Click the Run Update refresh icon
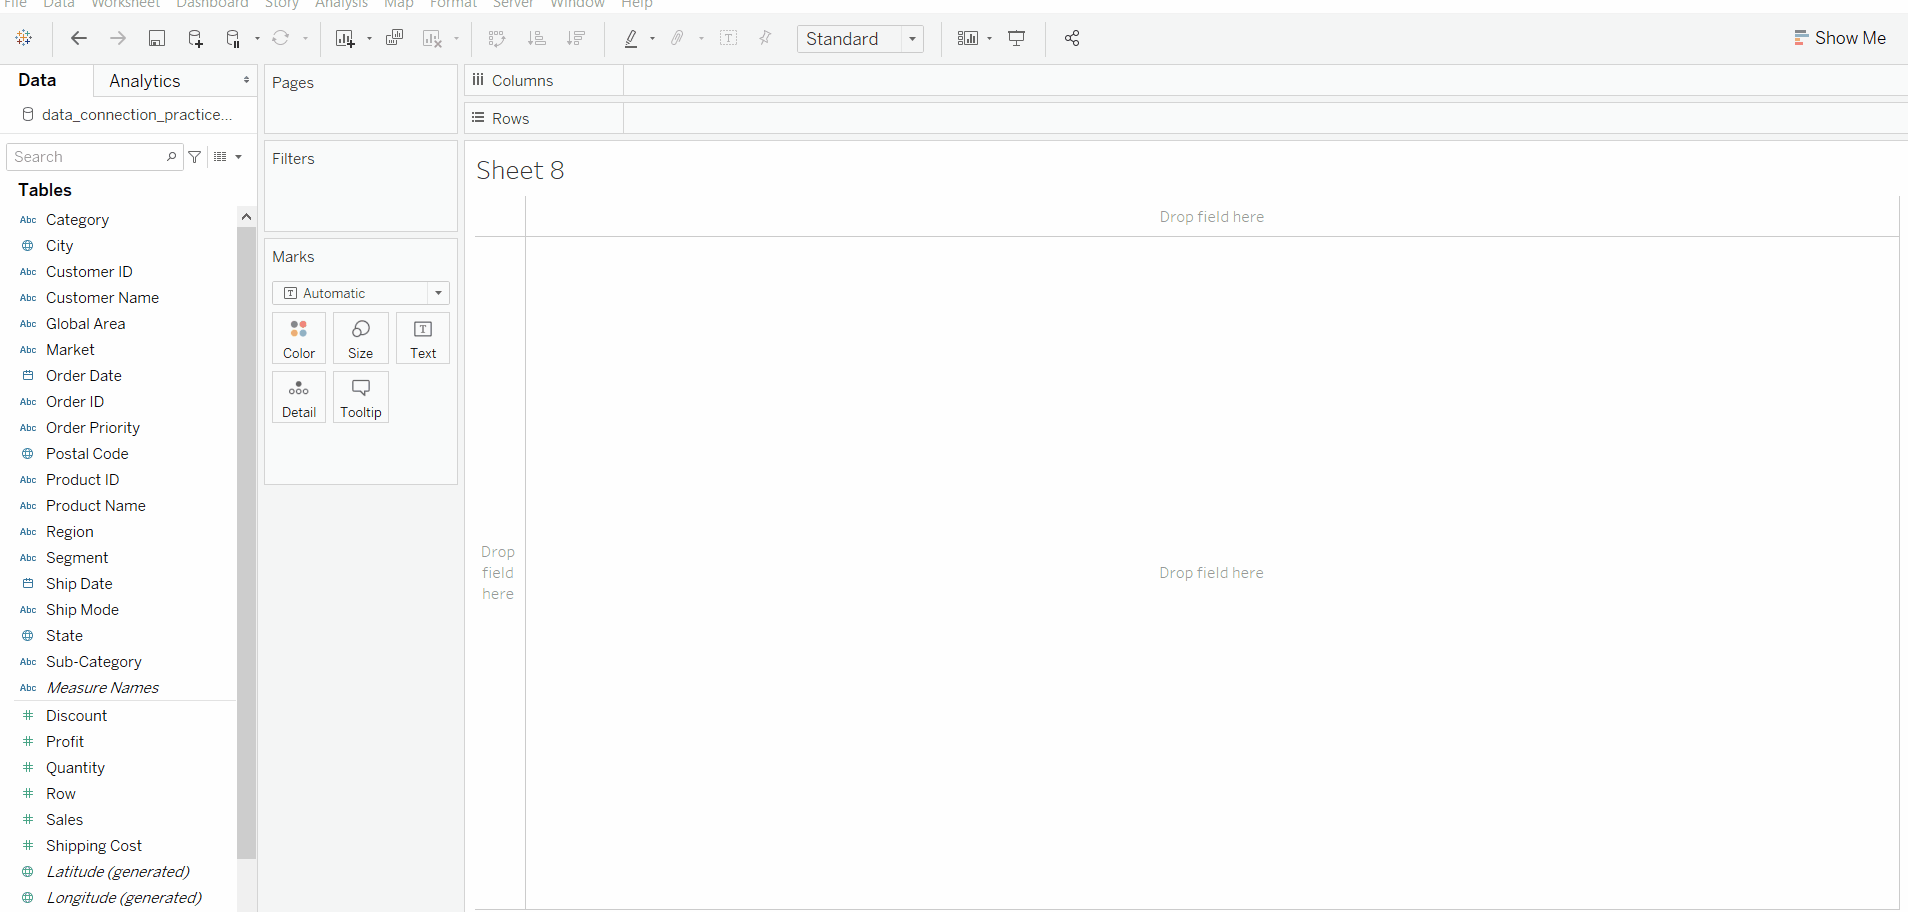Image resolution: width=1908 pixels, height=912 pixels. click(281, 38)
